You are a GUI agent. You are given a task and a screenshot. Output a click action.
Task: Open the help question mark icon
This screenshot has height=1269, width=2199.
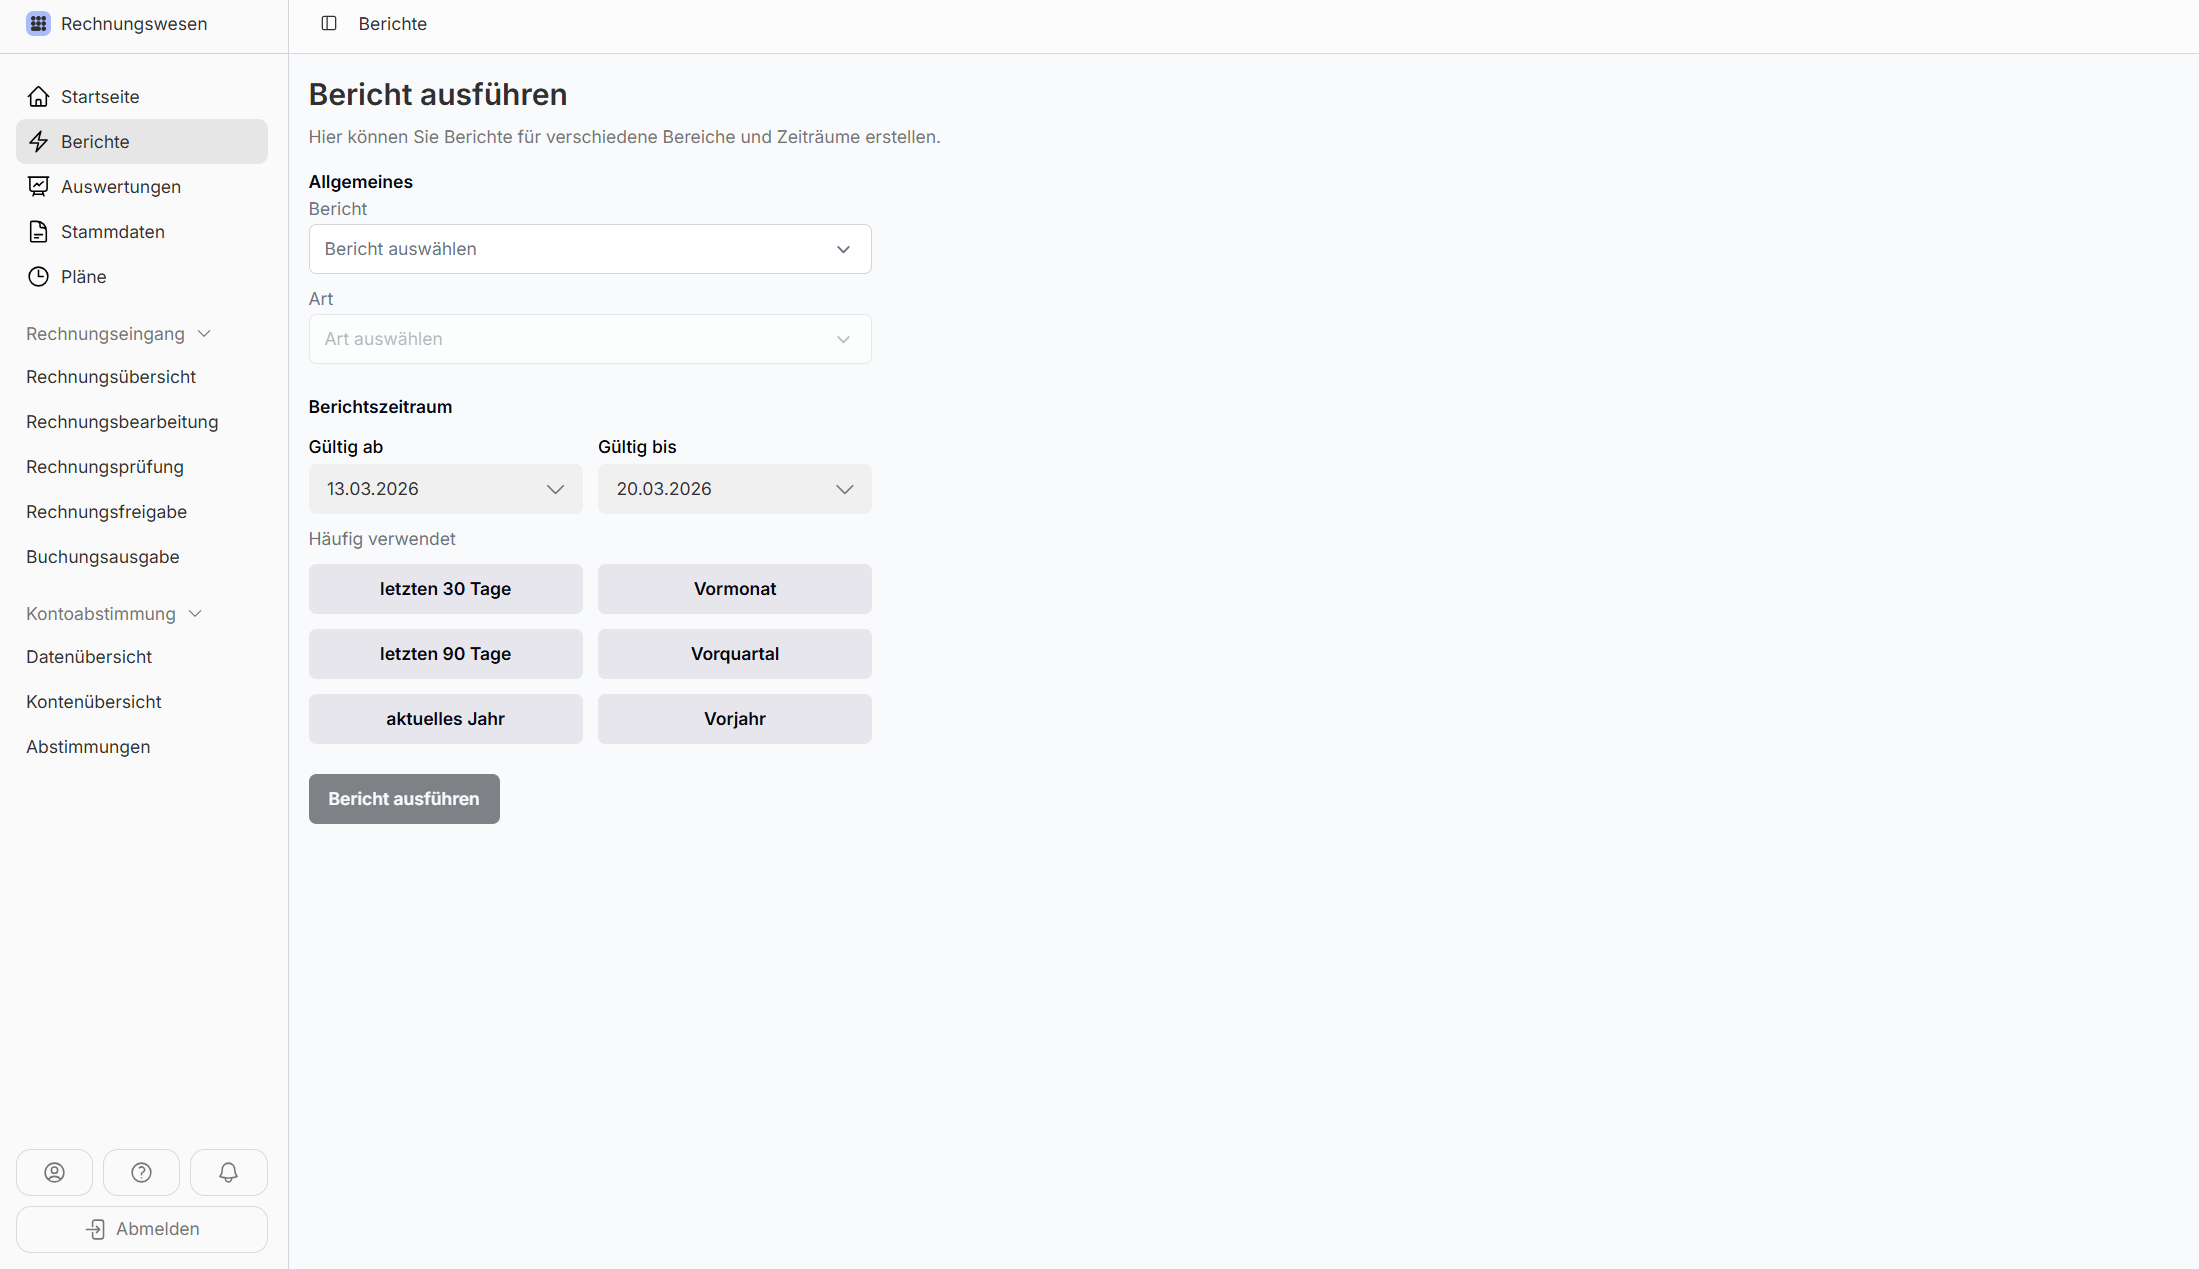(141, 1172)
